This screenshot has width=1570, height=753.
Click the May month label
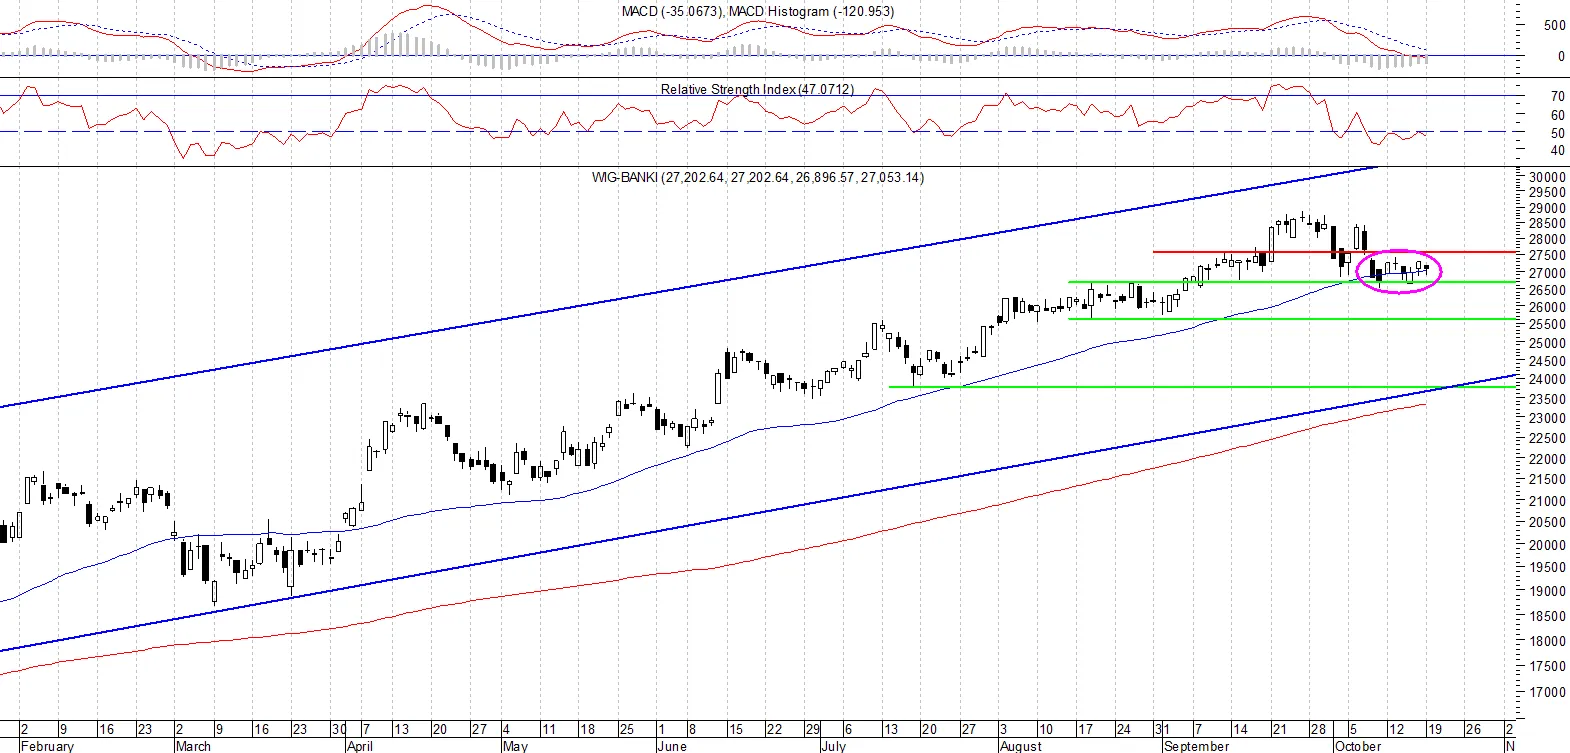coord(515,746)
